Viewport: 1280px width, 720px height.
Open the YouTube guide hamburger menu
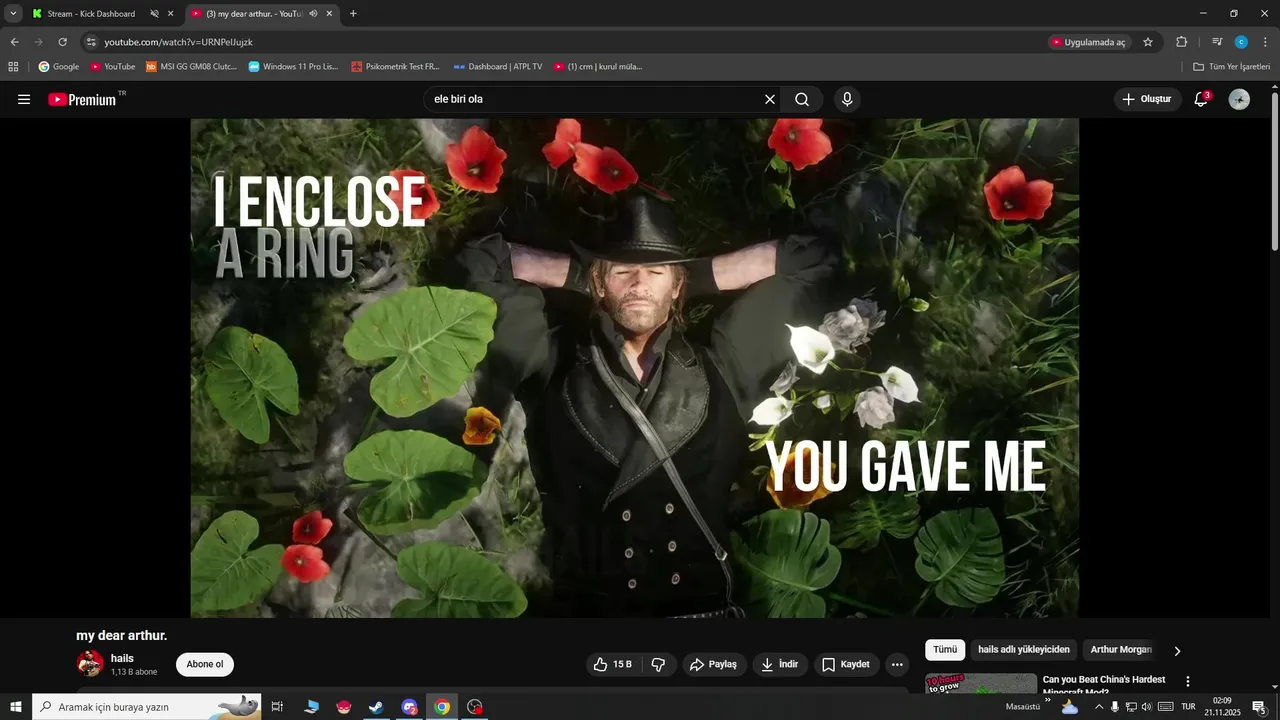point(24,99)
